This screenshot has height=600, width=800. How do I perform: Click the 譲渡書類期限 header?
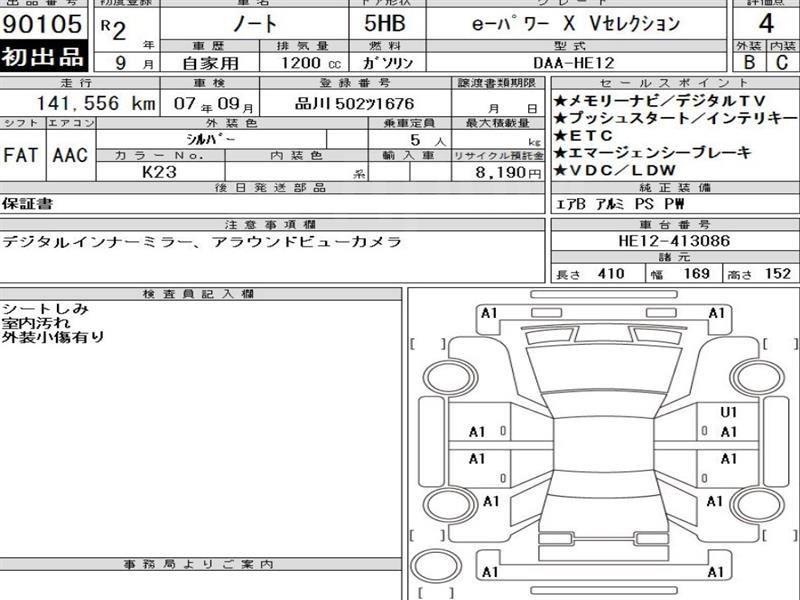[x=496, y=83]
